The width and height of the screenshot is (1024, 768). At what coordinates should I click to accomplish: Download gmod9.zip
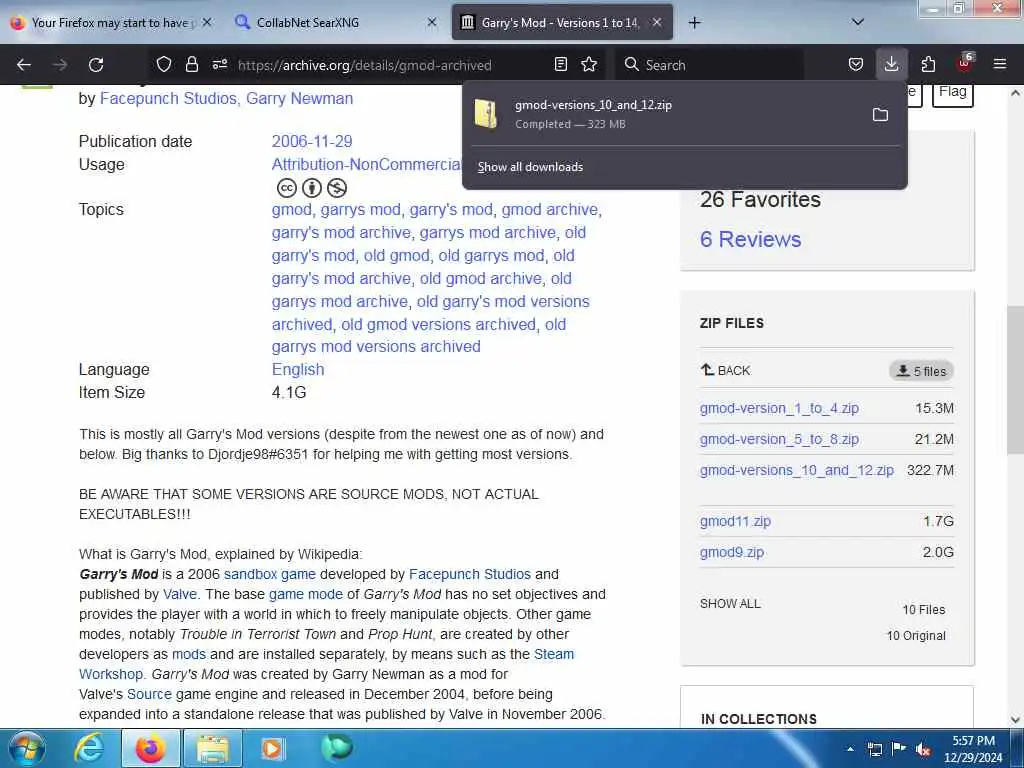point(731,552)
